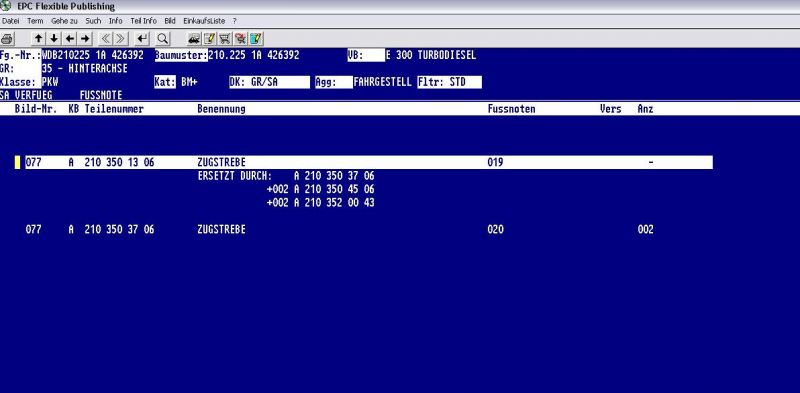Click the double right chevron button

pos(120,38)
